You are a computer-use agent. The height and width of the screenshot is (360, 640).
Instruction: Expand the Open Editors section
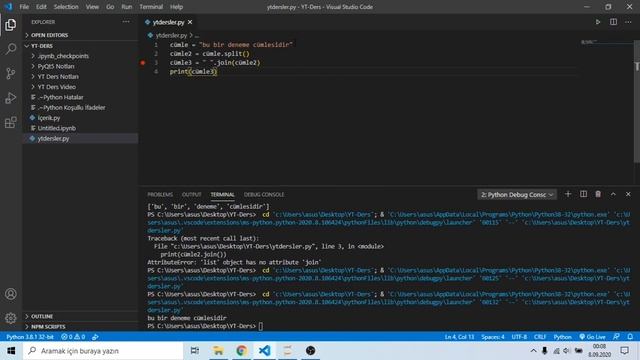pos(80,35)
